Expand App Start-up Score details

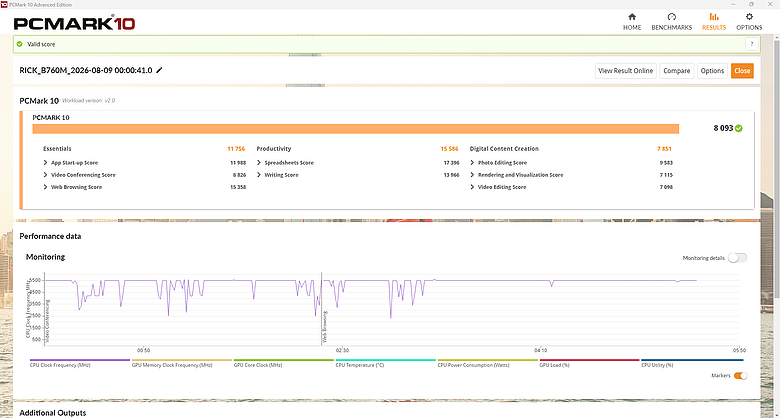[45, 163]
